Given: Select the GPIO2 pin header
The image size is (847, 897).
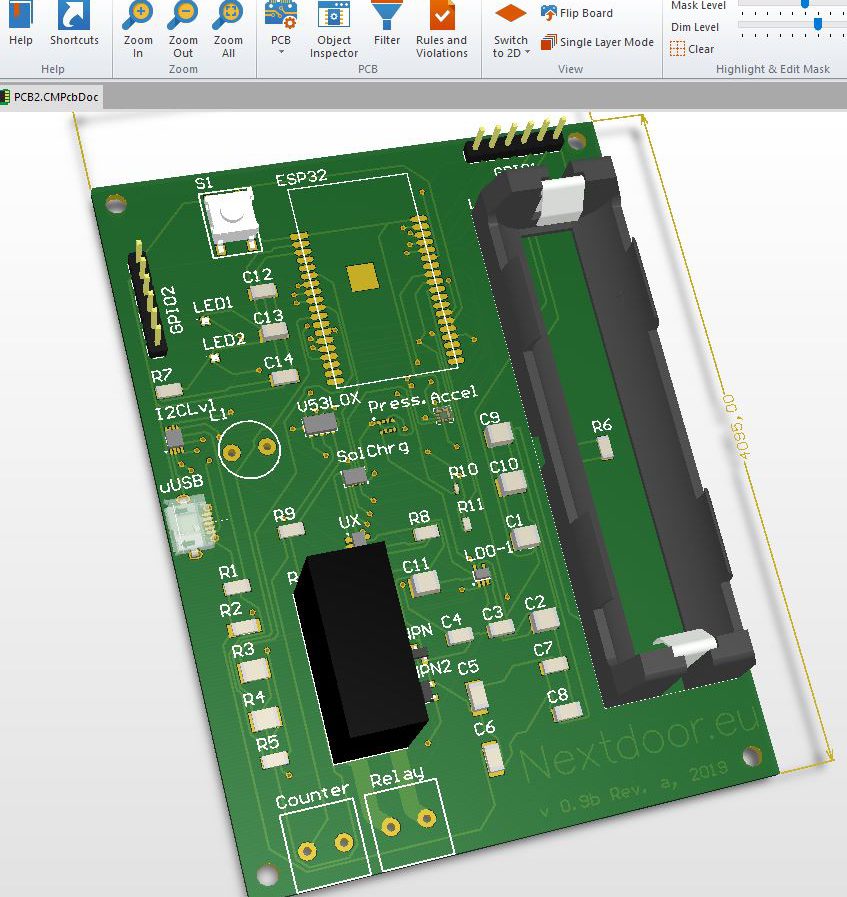Looking at the screenshot, I should tap(146, 300).
